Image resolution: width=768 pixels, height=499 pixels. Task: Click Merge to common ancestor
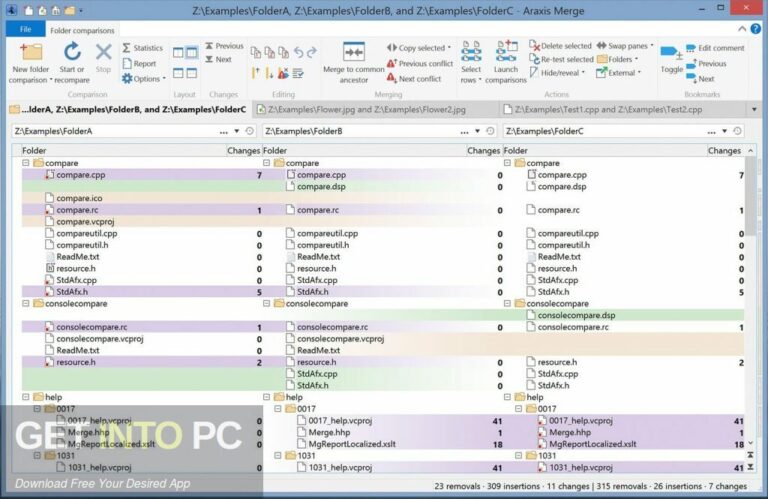354,64
